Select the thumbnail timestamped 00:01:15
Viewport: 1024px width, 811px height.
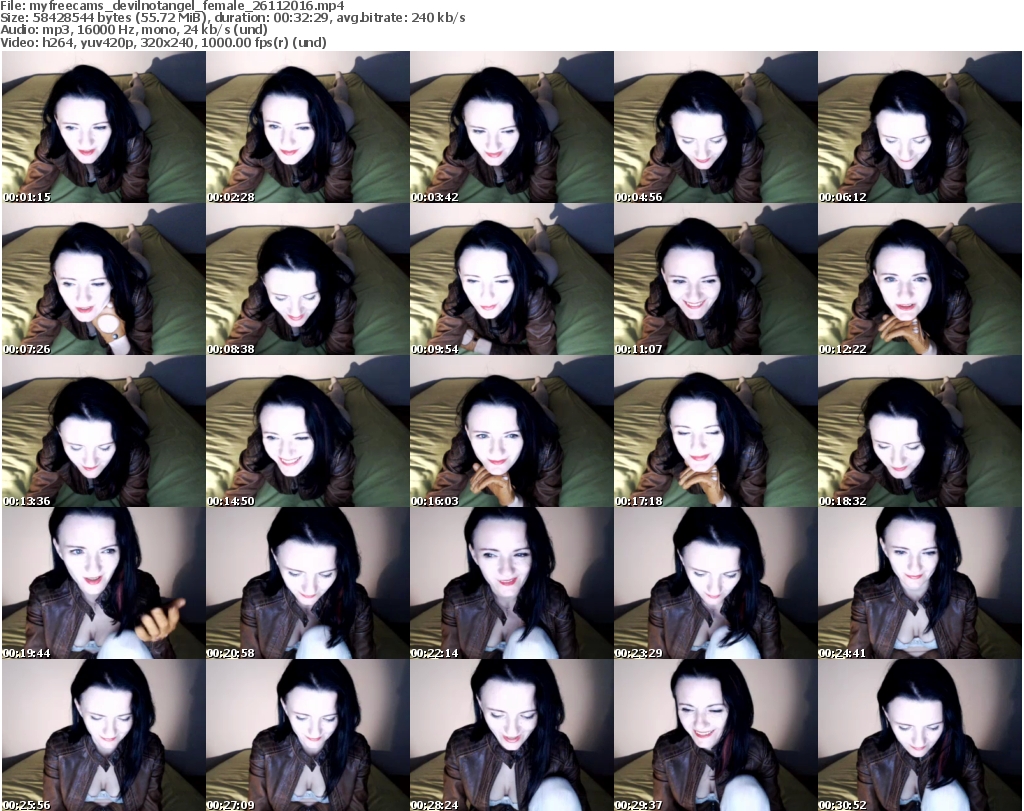(x=104, y=127)
